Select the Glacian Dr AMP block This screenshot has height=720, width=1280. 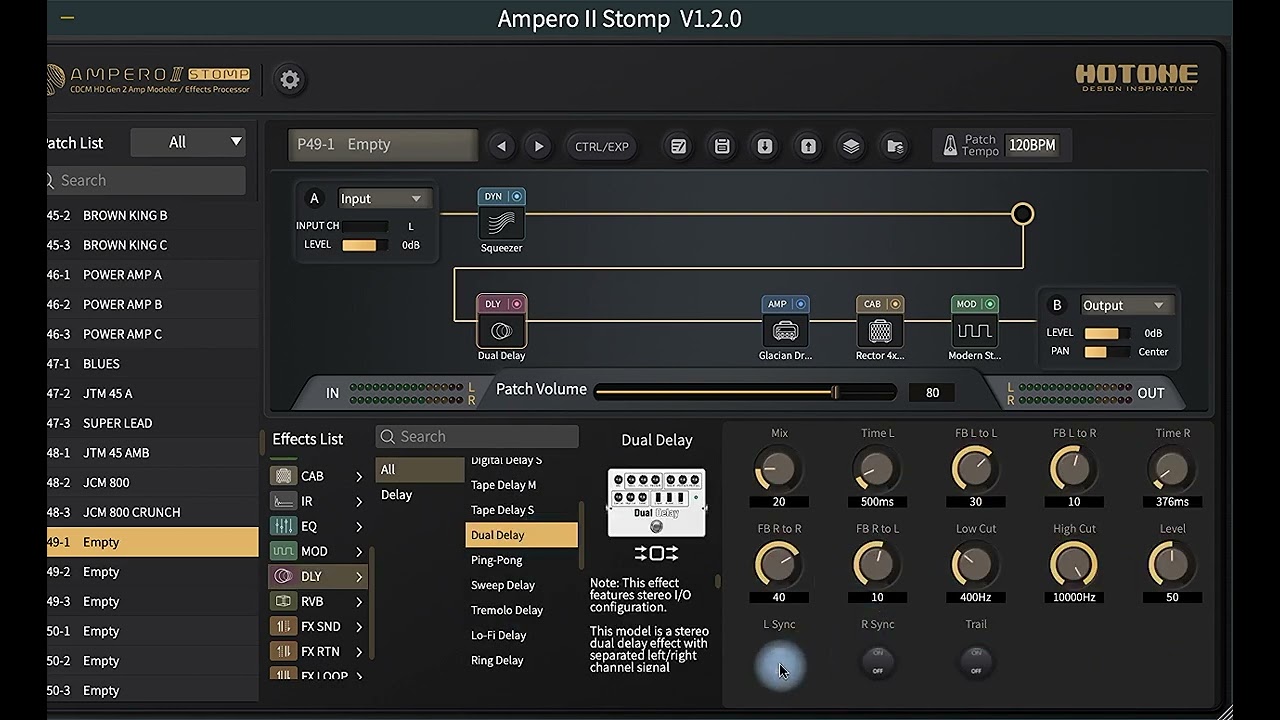coord(785,330)
